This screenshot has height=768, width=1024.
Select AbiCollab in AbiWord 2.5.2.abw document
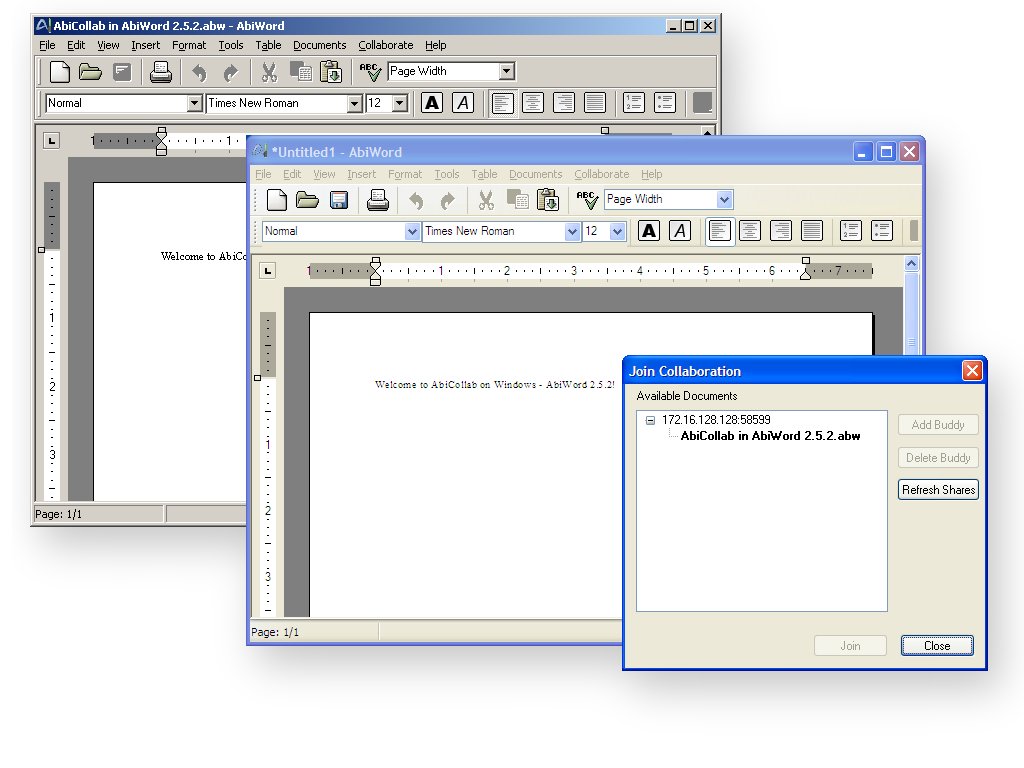pyautogui.click(x=770, y=436)
